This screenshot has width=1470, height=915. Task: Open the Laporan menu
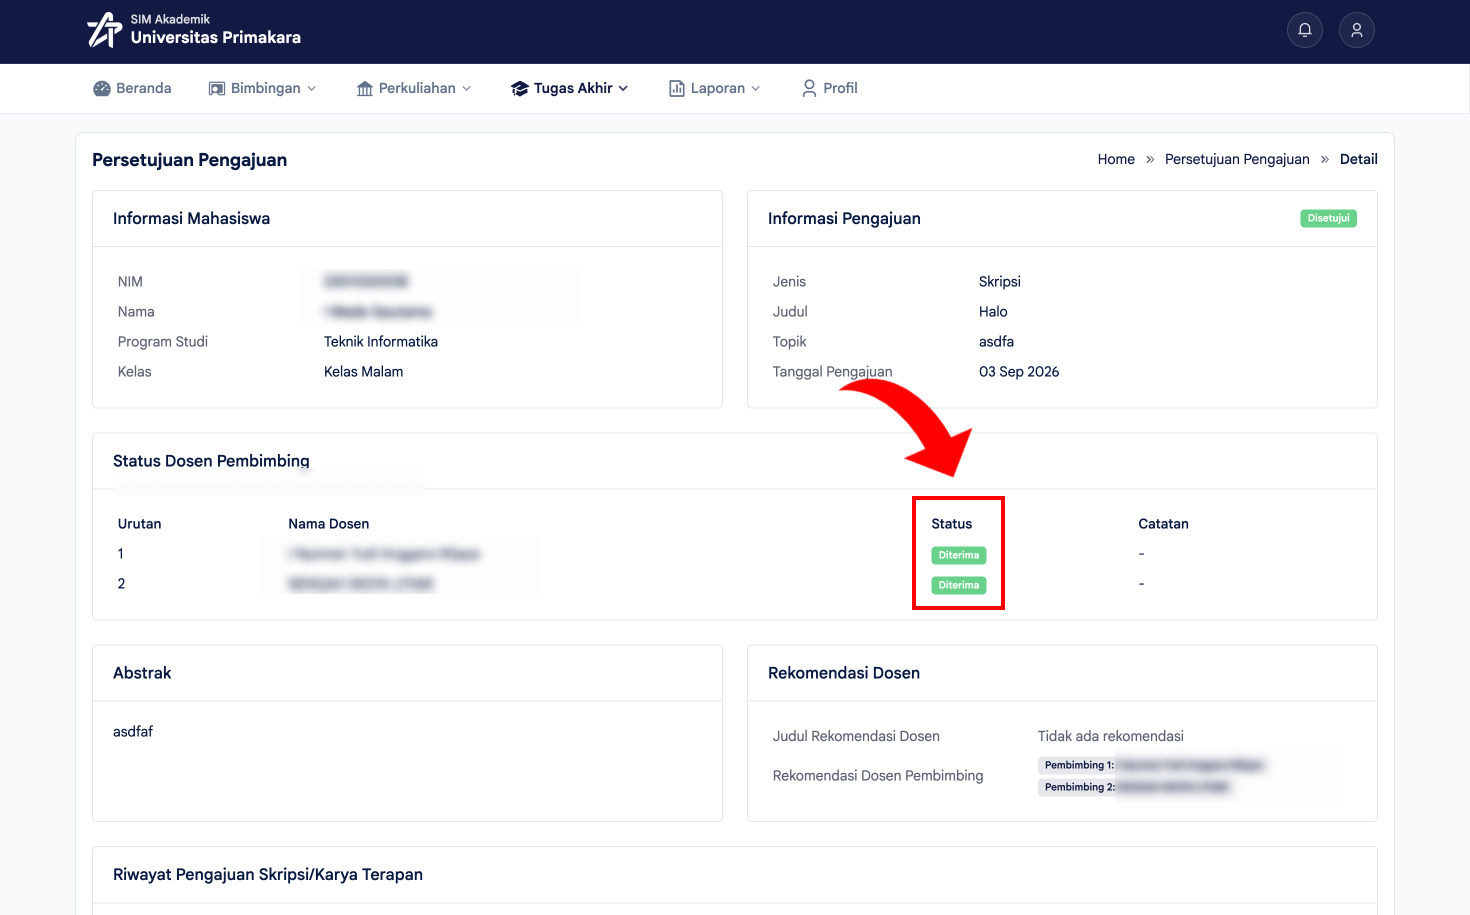pos(715,88)
